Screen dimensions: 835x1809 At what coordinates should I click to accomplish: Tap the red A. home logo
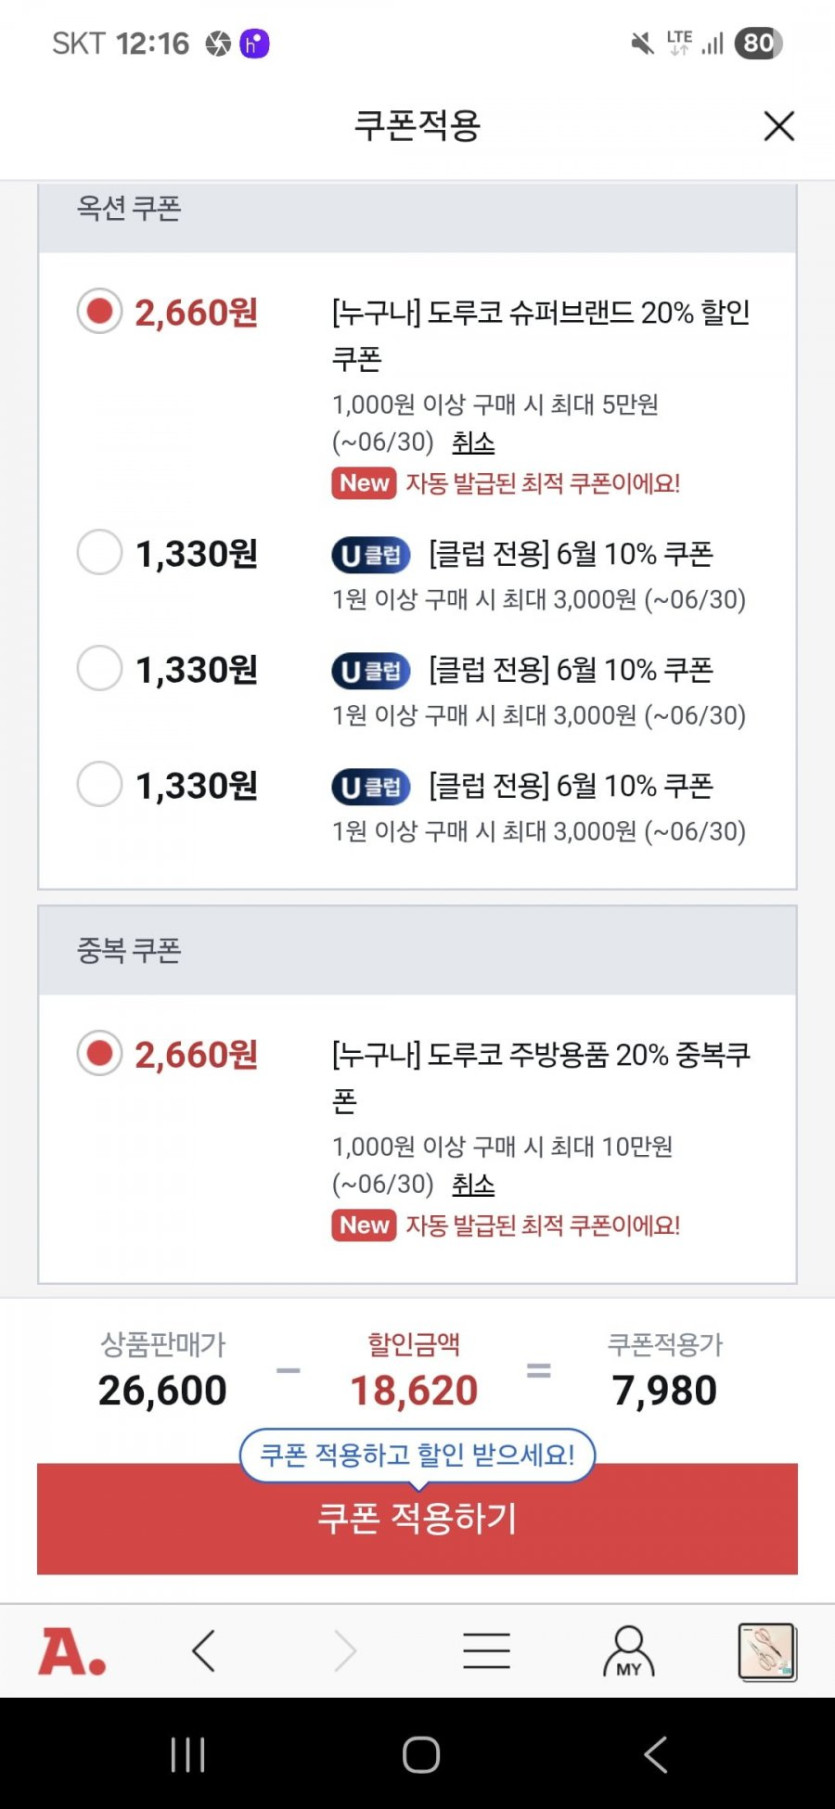pos(72,1651)
